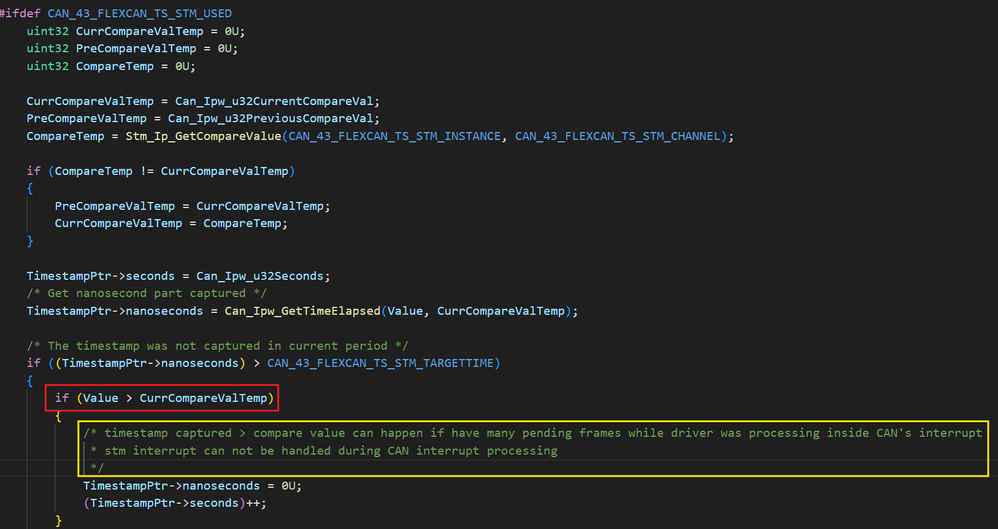
Task: Click the macro CAN_43_FLEXCAN_TS_STM_TARGETTIME
Action: pos(380,363)
